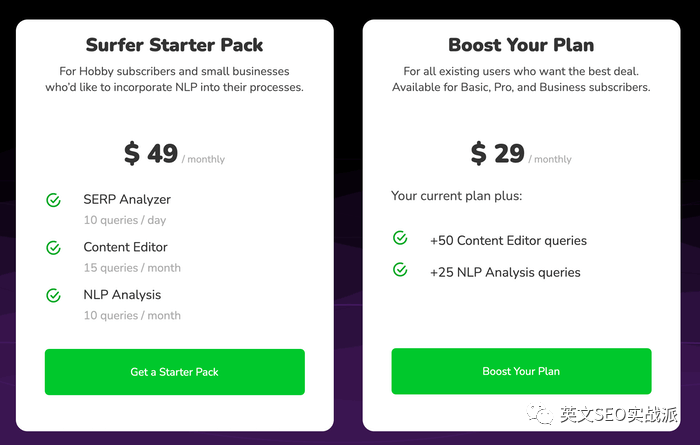Click the Surfer Starter Pack heading
The width and height of the screenshot is (700, 445).
pos(175,45)
